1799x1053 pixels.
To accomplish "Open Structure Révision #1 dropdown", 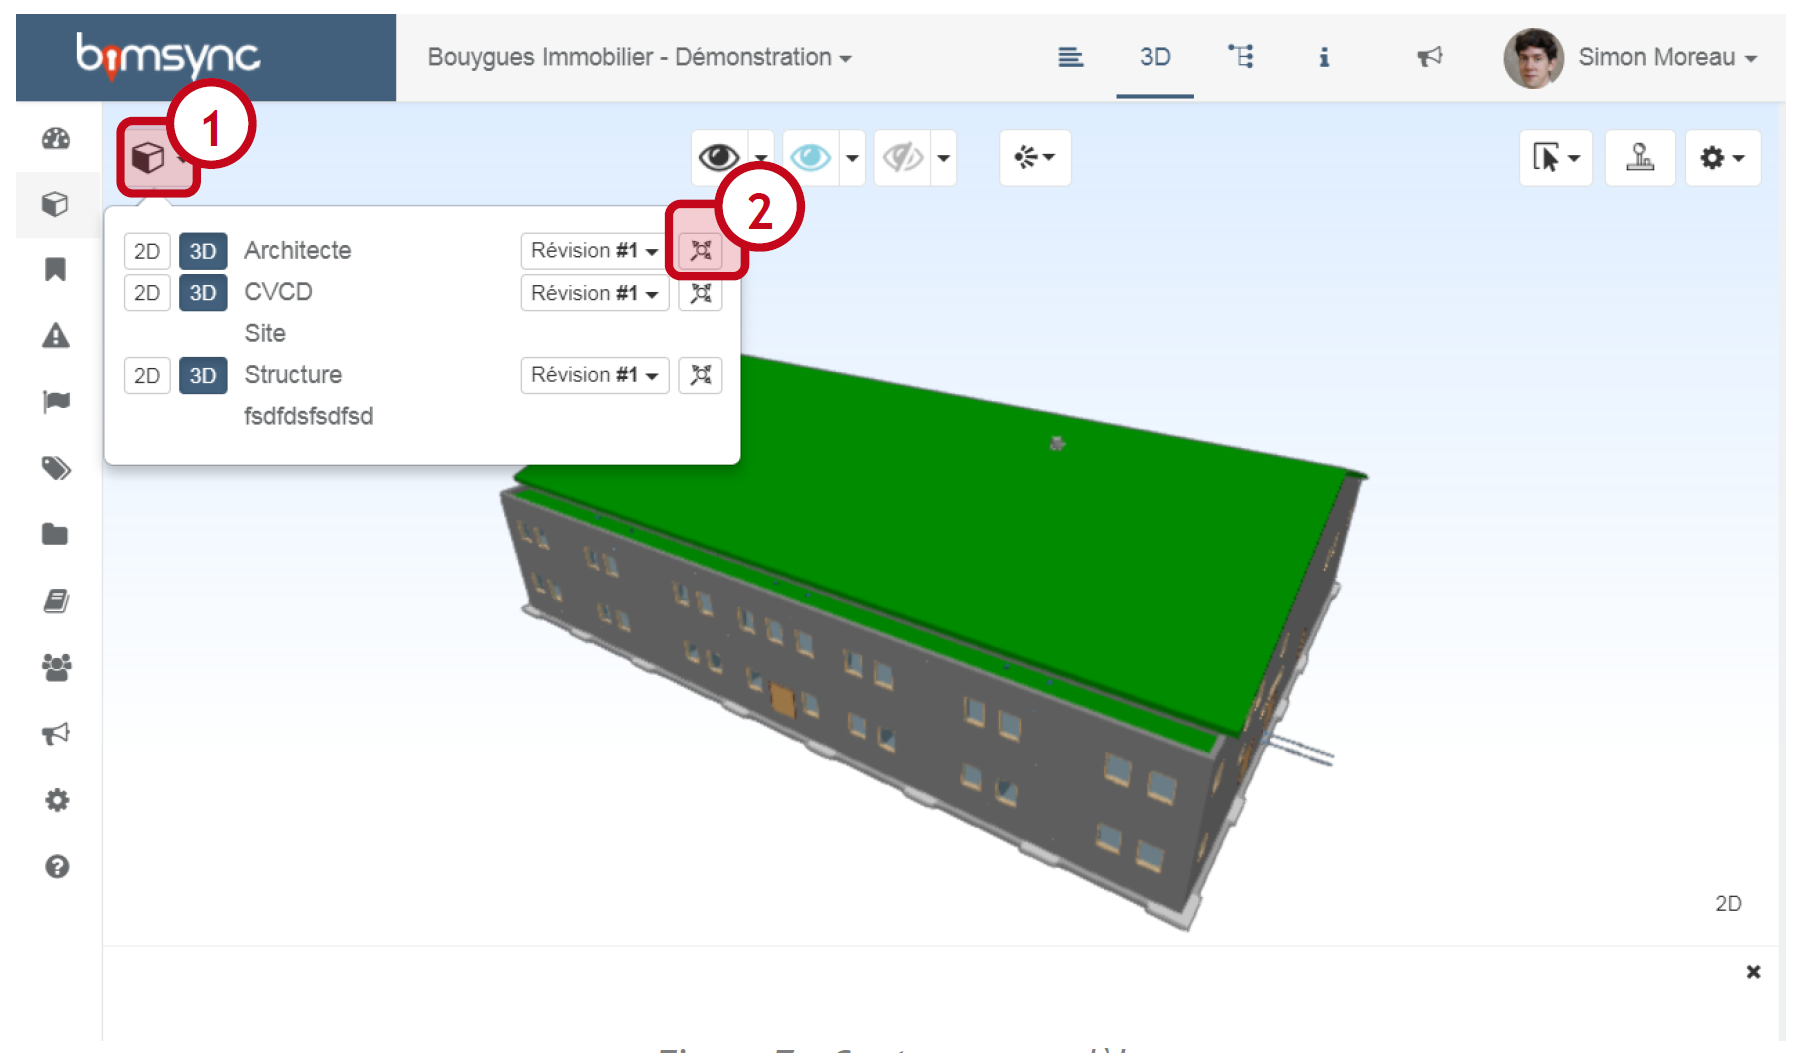I will (595, 375).
